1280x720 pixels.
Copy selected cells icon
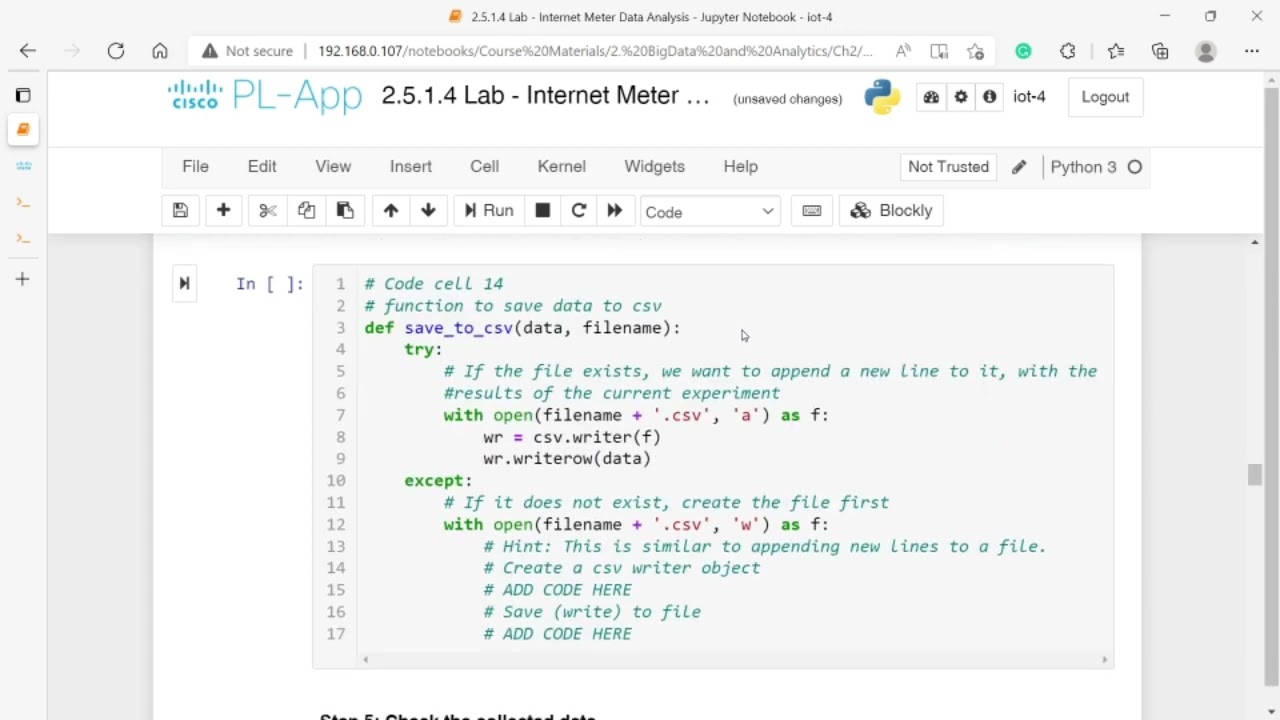[306, 211]
